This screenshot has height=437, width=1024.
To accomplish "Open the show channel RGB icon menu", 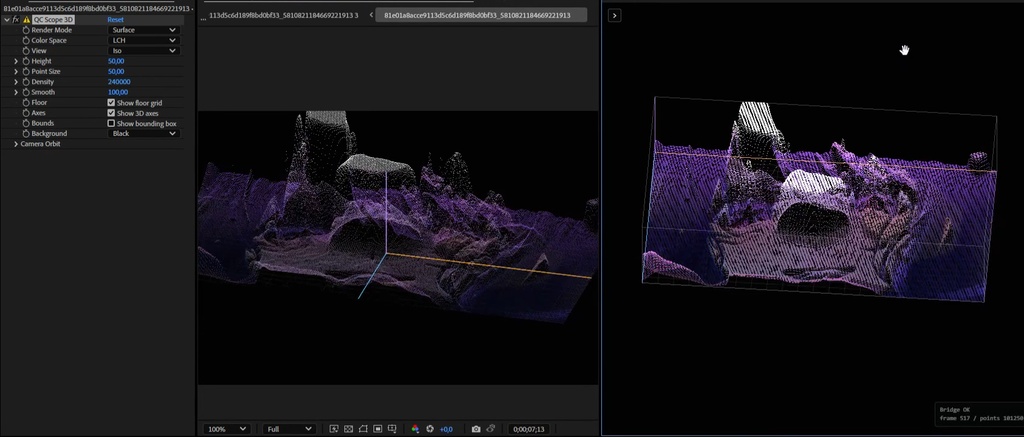I will pos(415,429).
